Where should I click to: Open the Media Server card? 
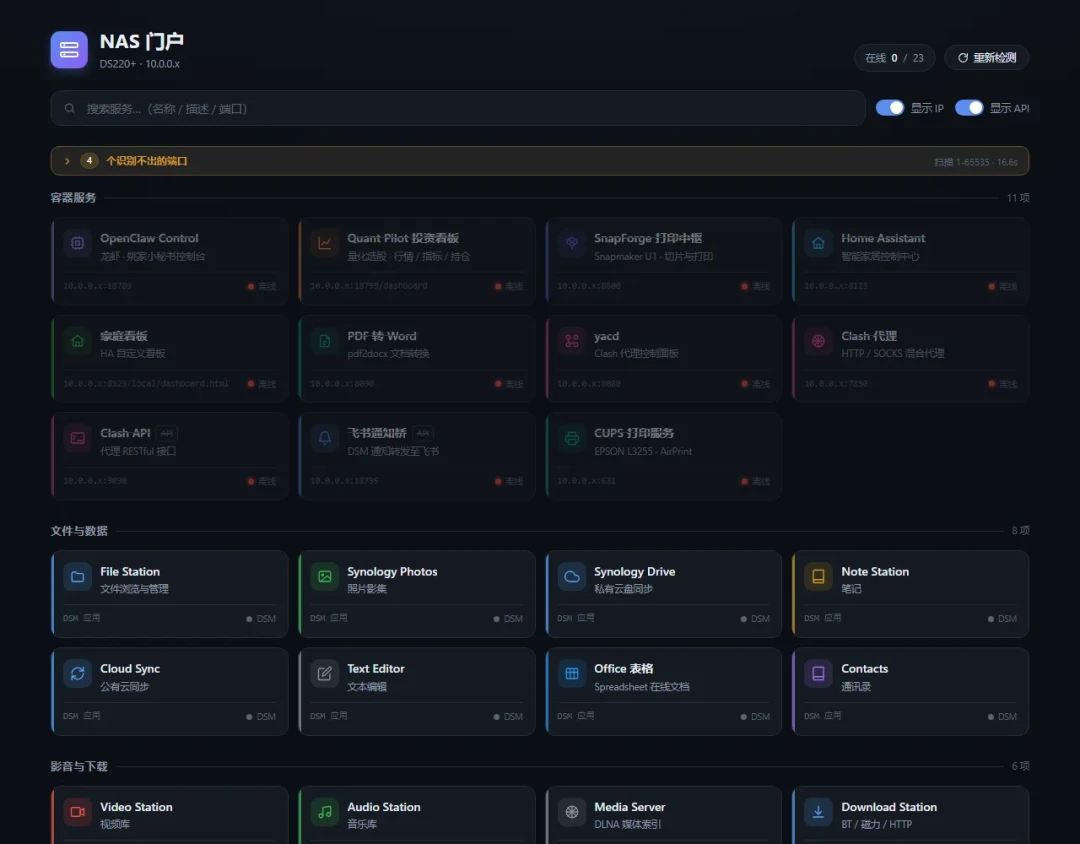coord(664,815)
